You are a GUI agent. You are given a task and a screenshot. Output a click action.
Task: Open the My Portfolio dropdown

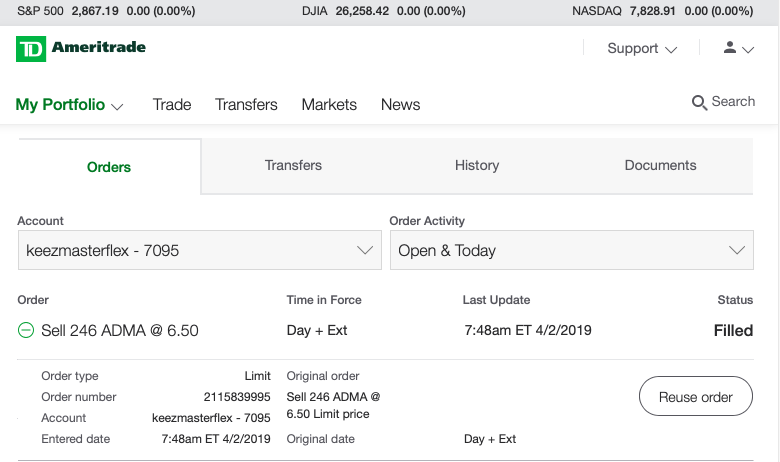click(69, 104)
